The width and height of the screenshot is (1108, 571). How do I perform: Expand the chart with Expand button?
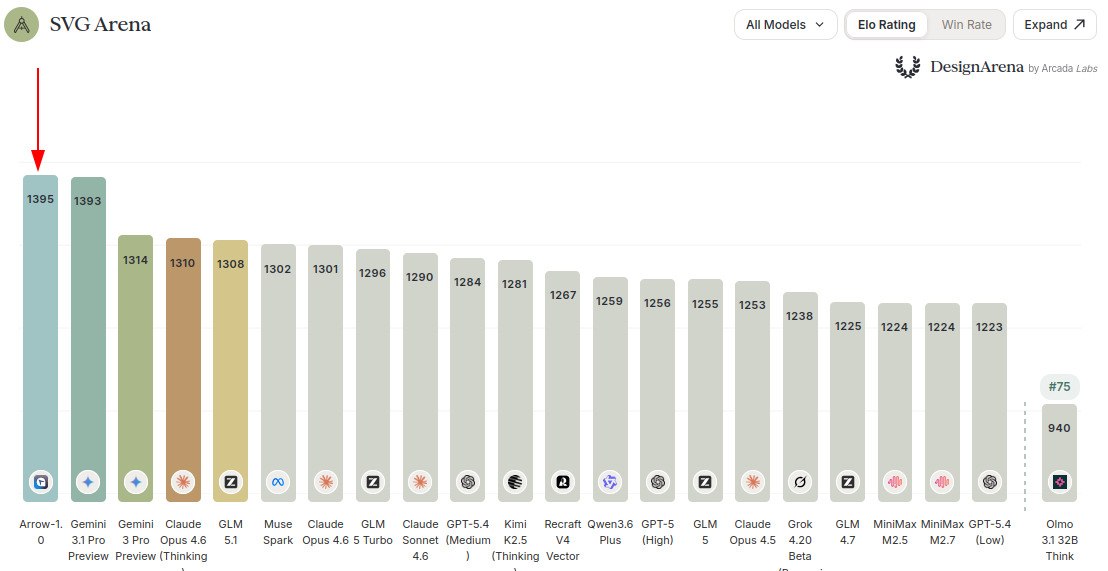1054,25
